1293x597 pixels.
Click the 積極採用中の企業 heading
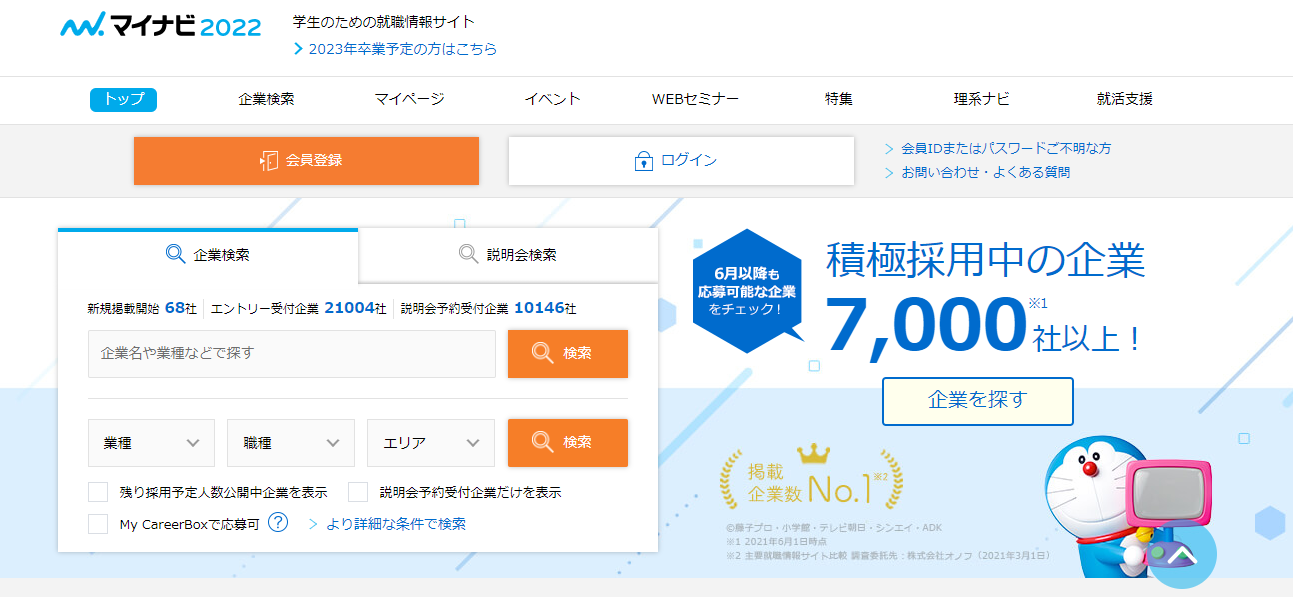[x=986, y=260]
